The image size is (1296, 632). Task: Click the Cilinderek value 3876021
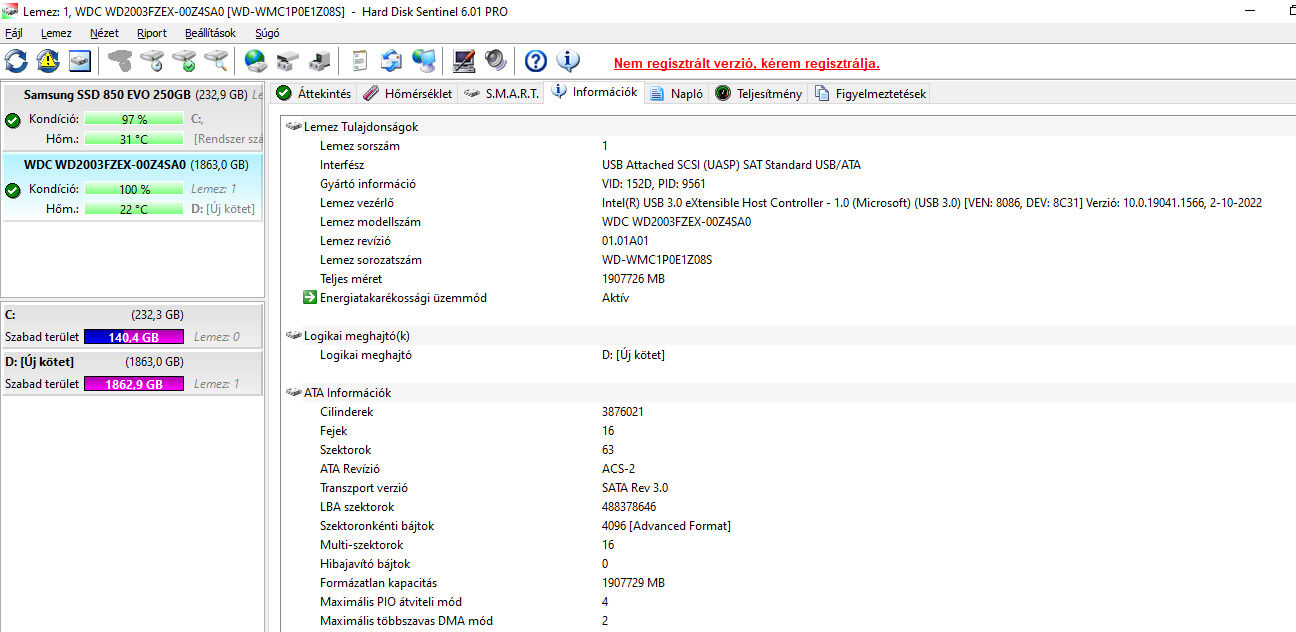pos(623,412)
